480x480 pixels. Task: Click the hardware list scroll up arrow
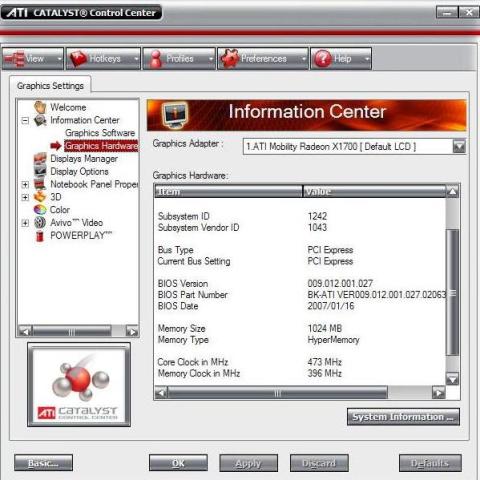[x=452, y=192]
